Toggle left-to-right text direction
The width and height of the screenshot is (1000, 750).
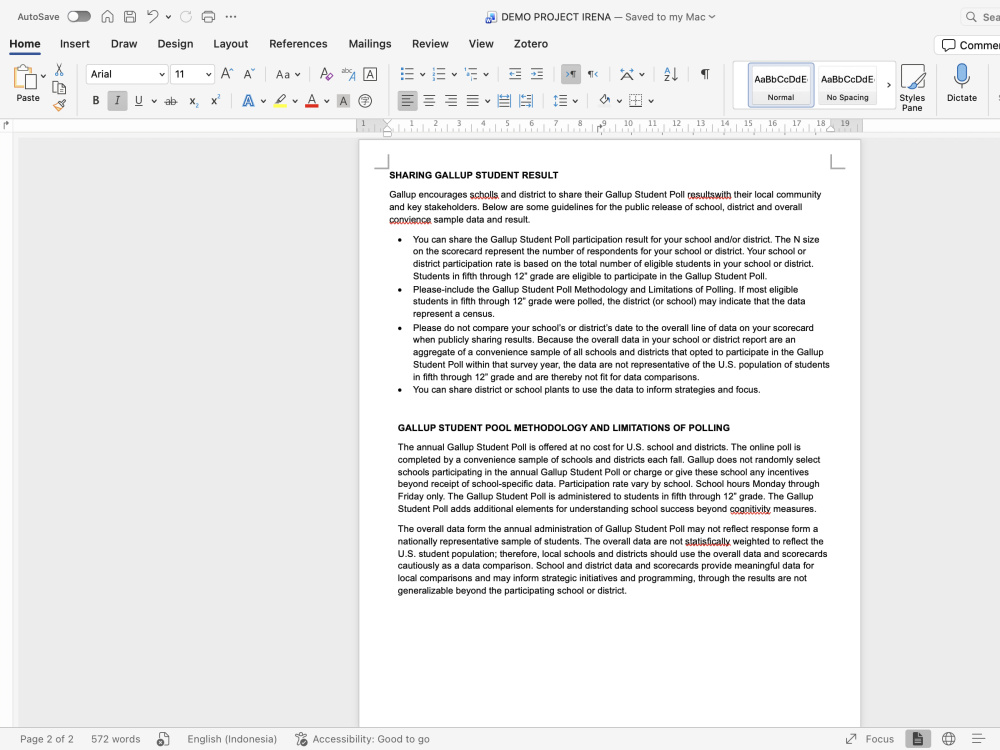(571, 74)
